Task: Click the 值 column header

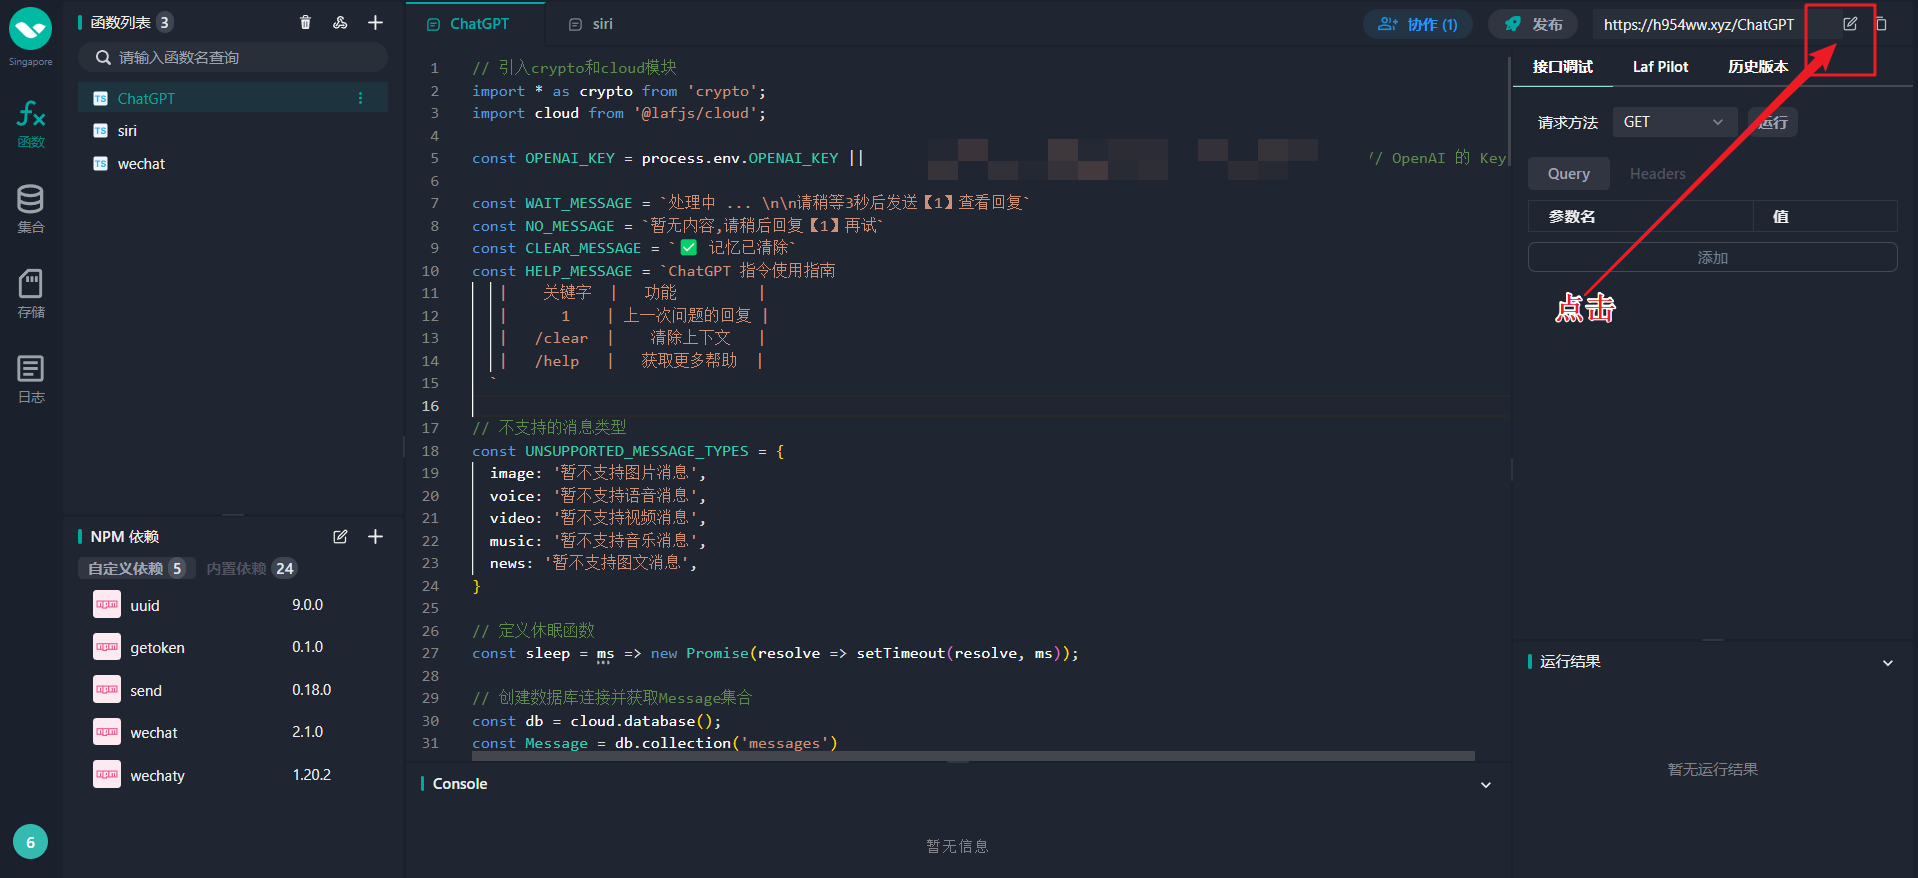Action: (1780, 216)
